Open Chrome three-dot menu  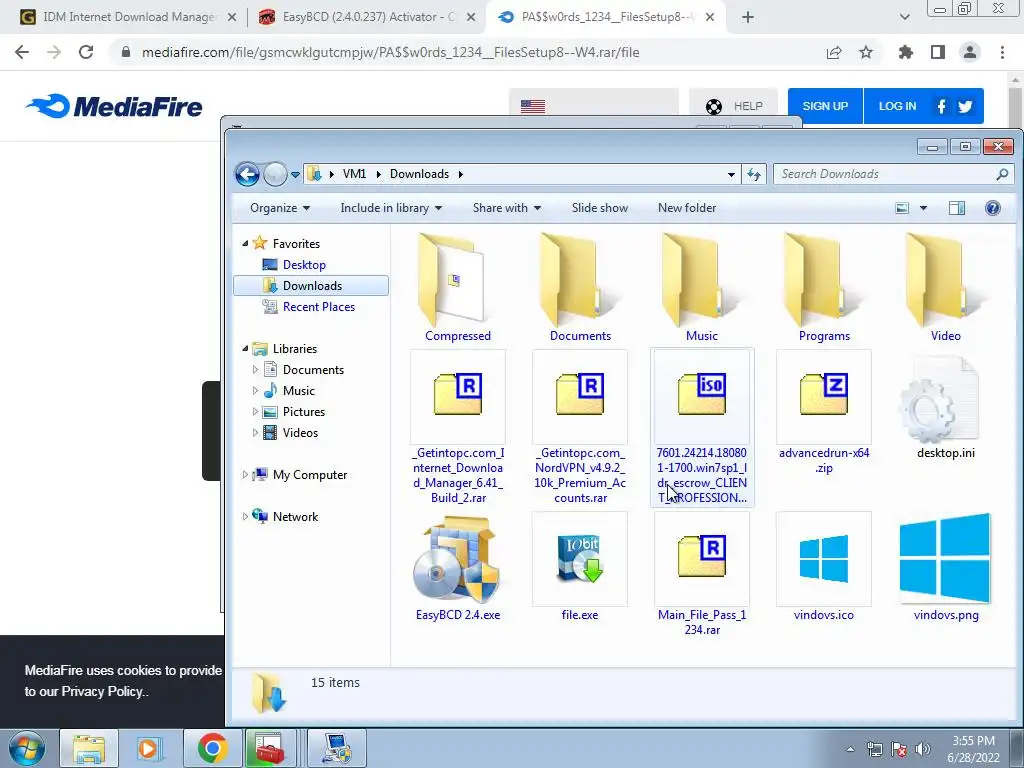(1002, 52)
